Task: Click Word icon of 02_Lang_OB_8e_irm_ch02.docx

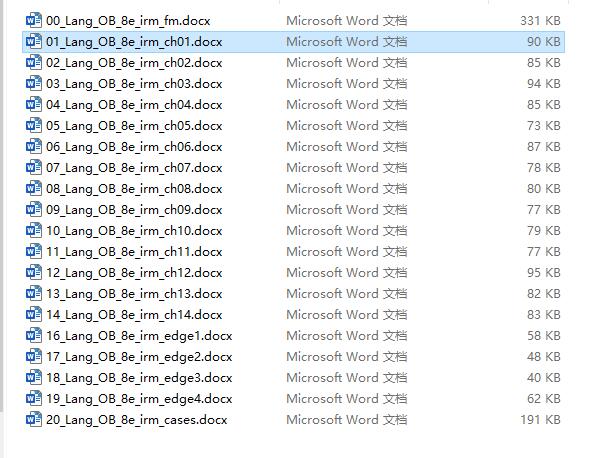Action: click(x=34, y=62)
